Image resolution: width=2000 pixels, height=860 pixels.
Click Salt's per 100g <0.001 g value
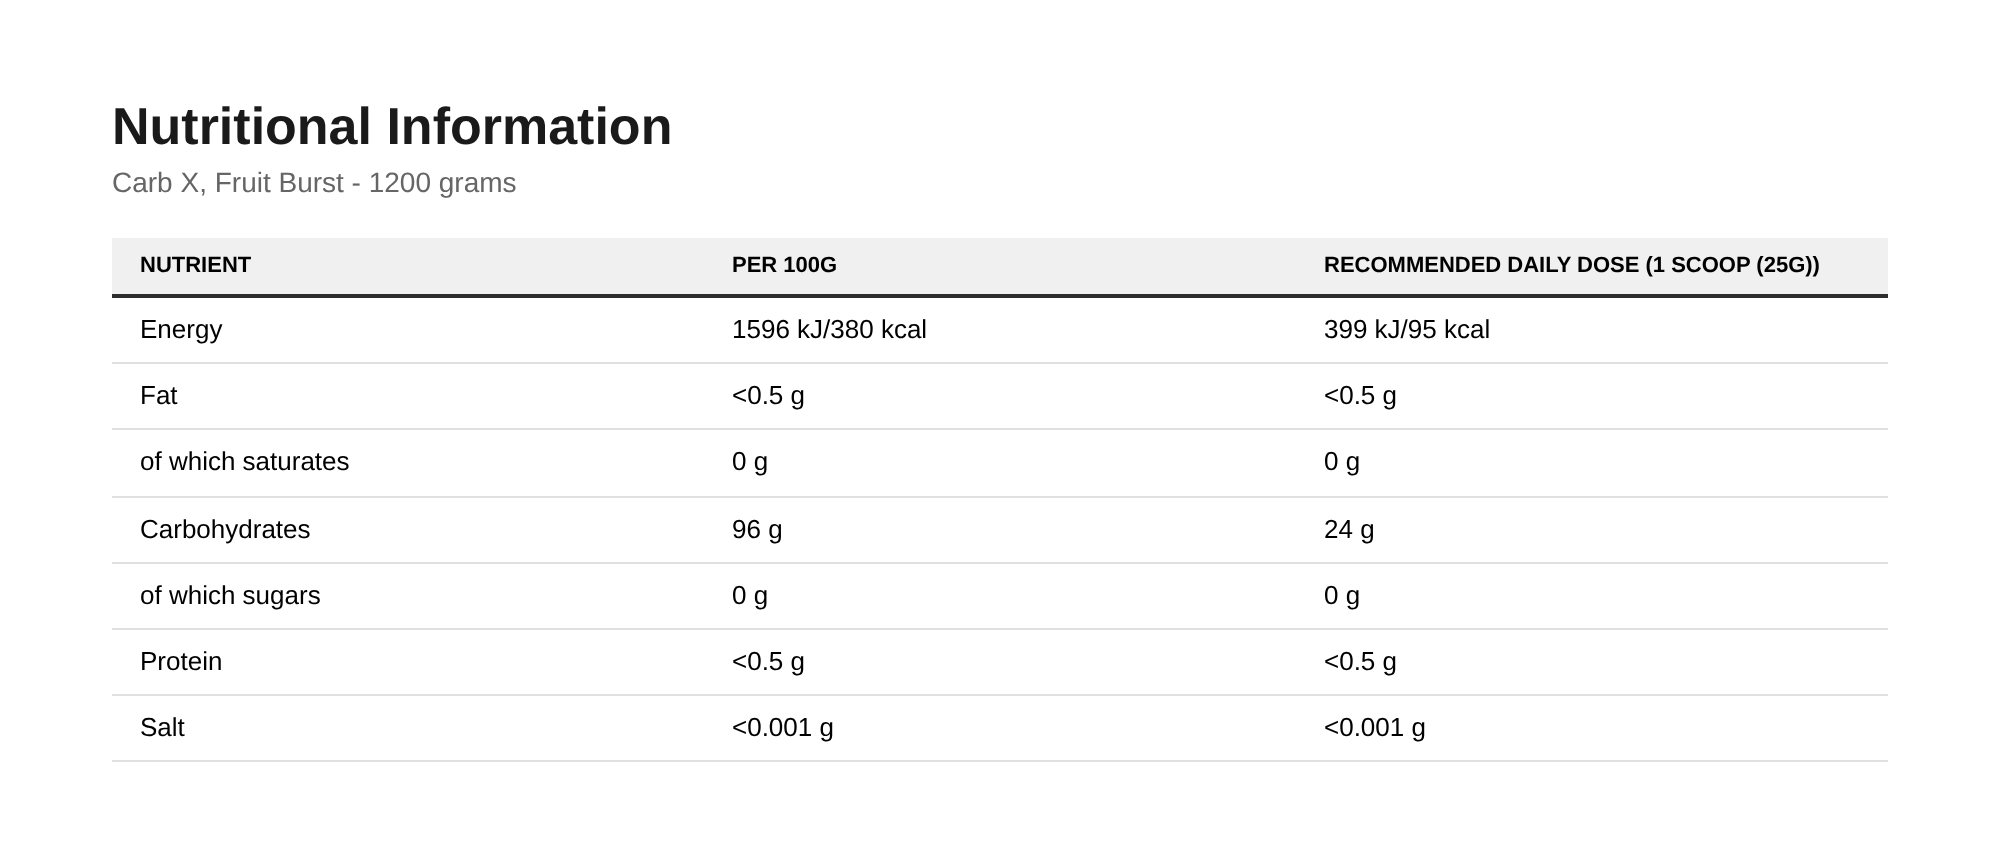pos(783,728)
